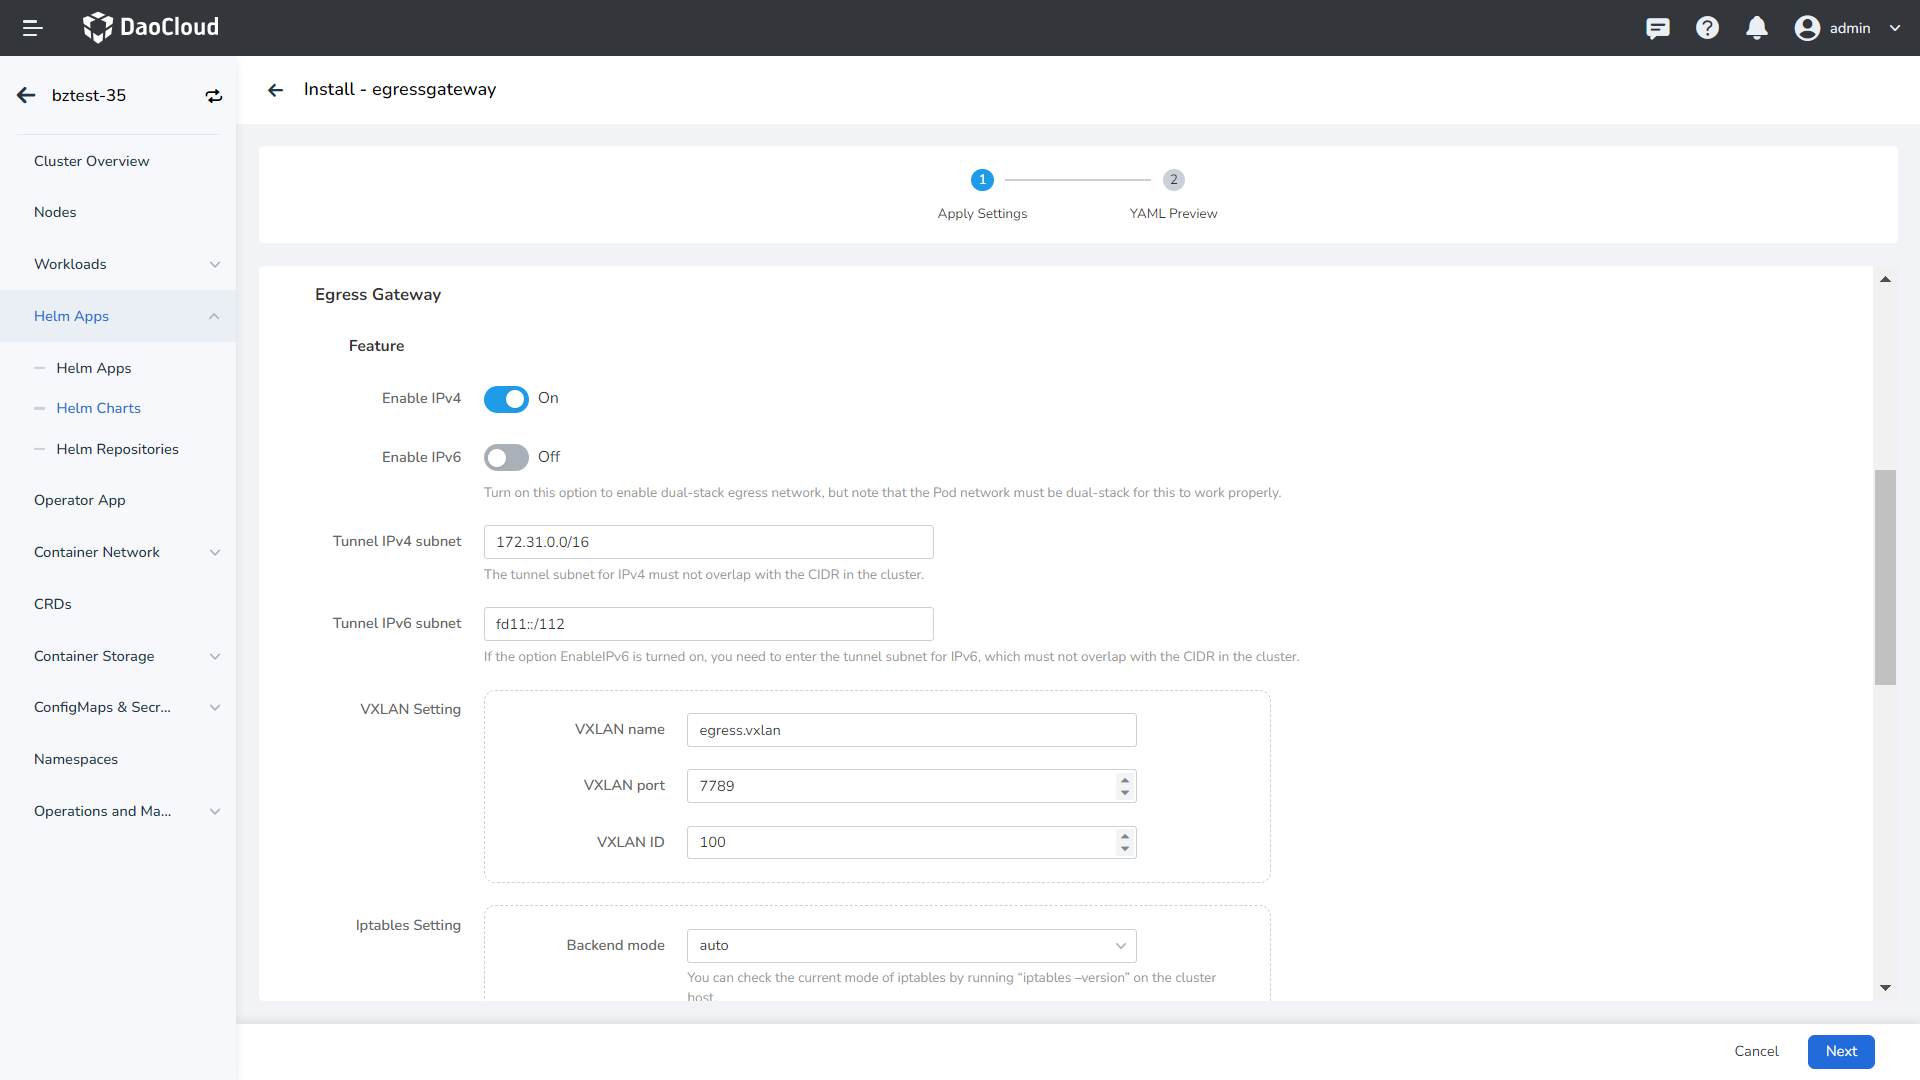This screenshot has width=1920, height=1080.
Task: Go to Helm Charts in the sidebar
Action: click(x=99, y=408)
